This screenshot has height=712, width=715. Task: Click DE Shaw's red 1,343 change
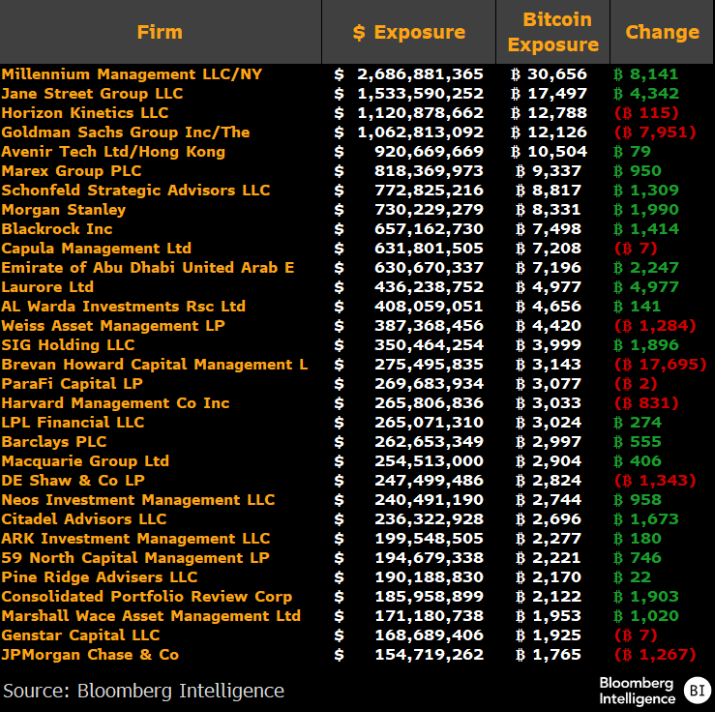[655, 480]
